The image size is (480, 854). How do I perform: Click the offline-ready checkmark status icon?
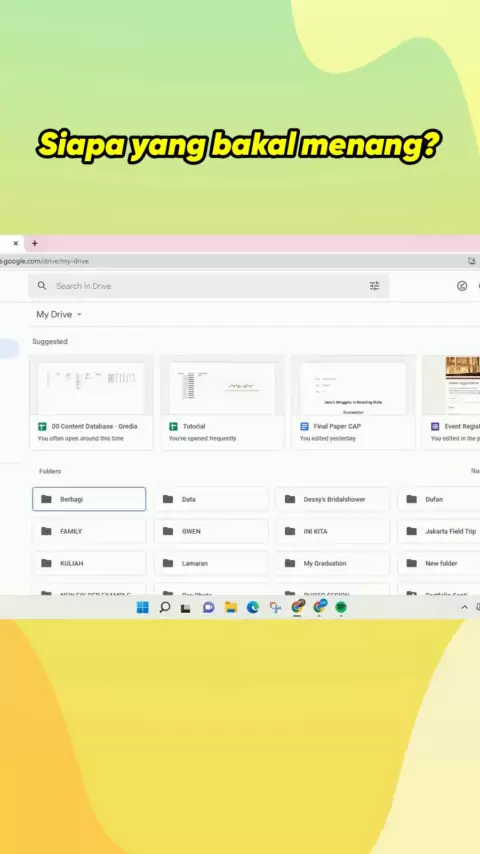(x=462, y=286)
